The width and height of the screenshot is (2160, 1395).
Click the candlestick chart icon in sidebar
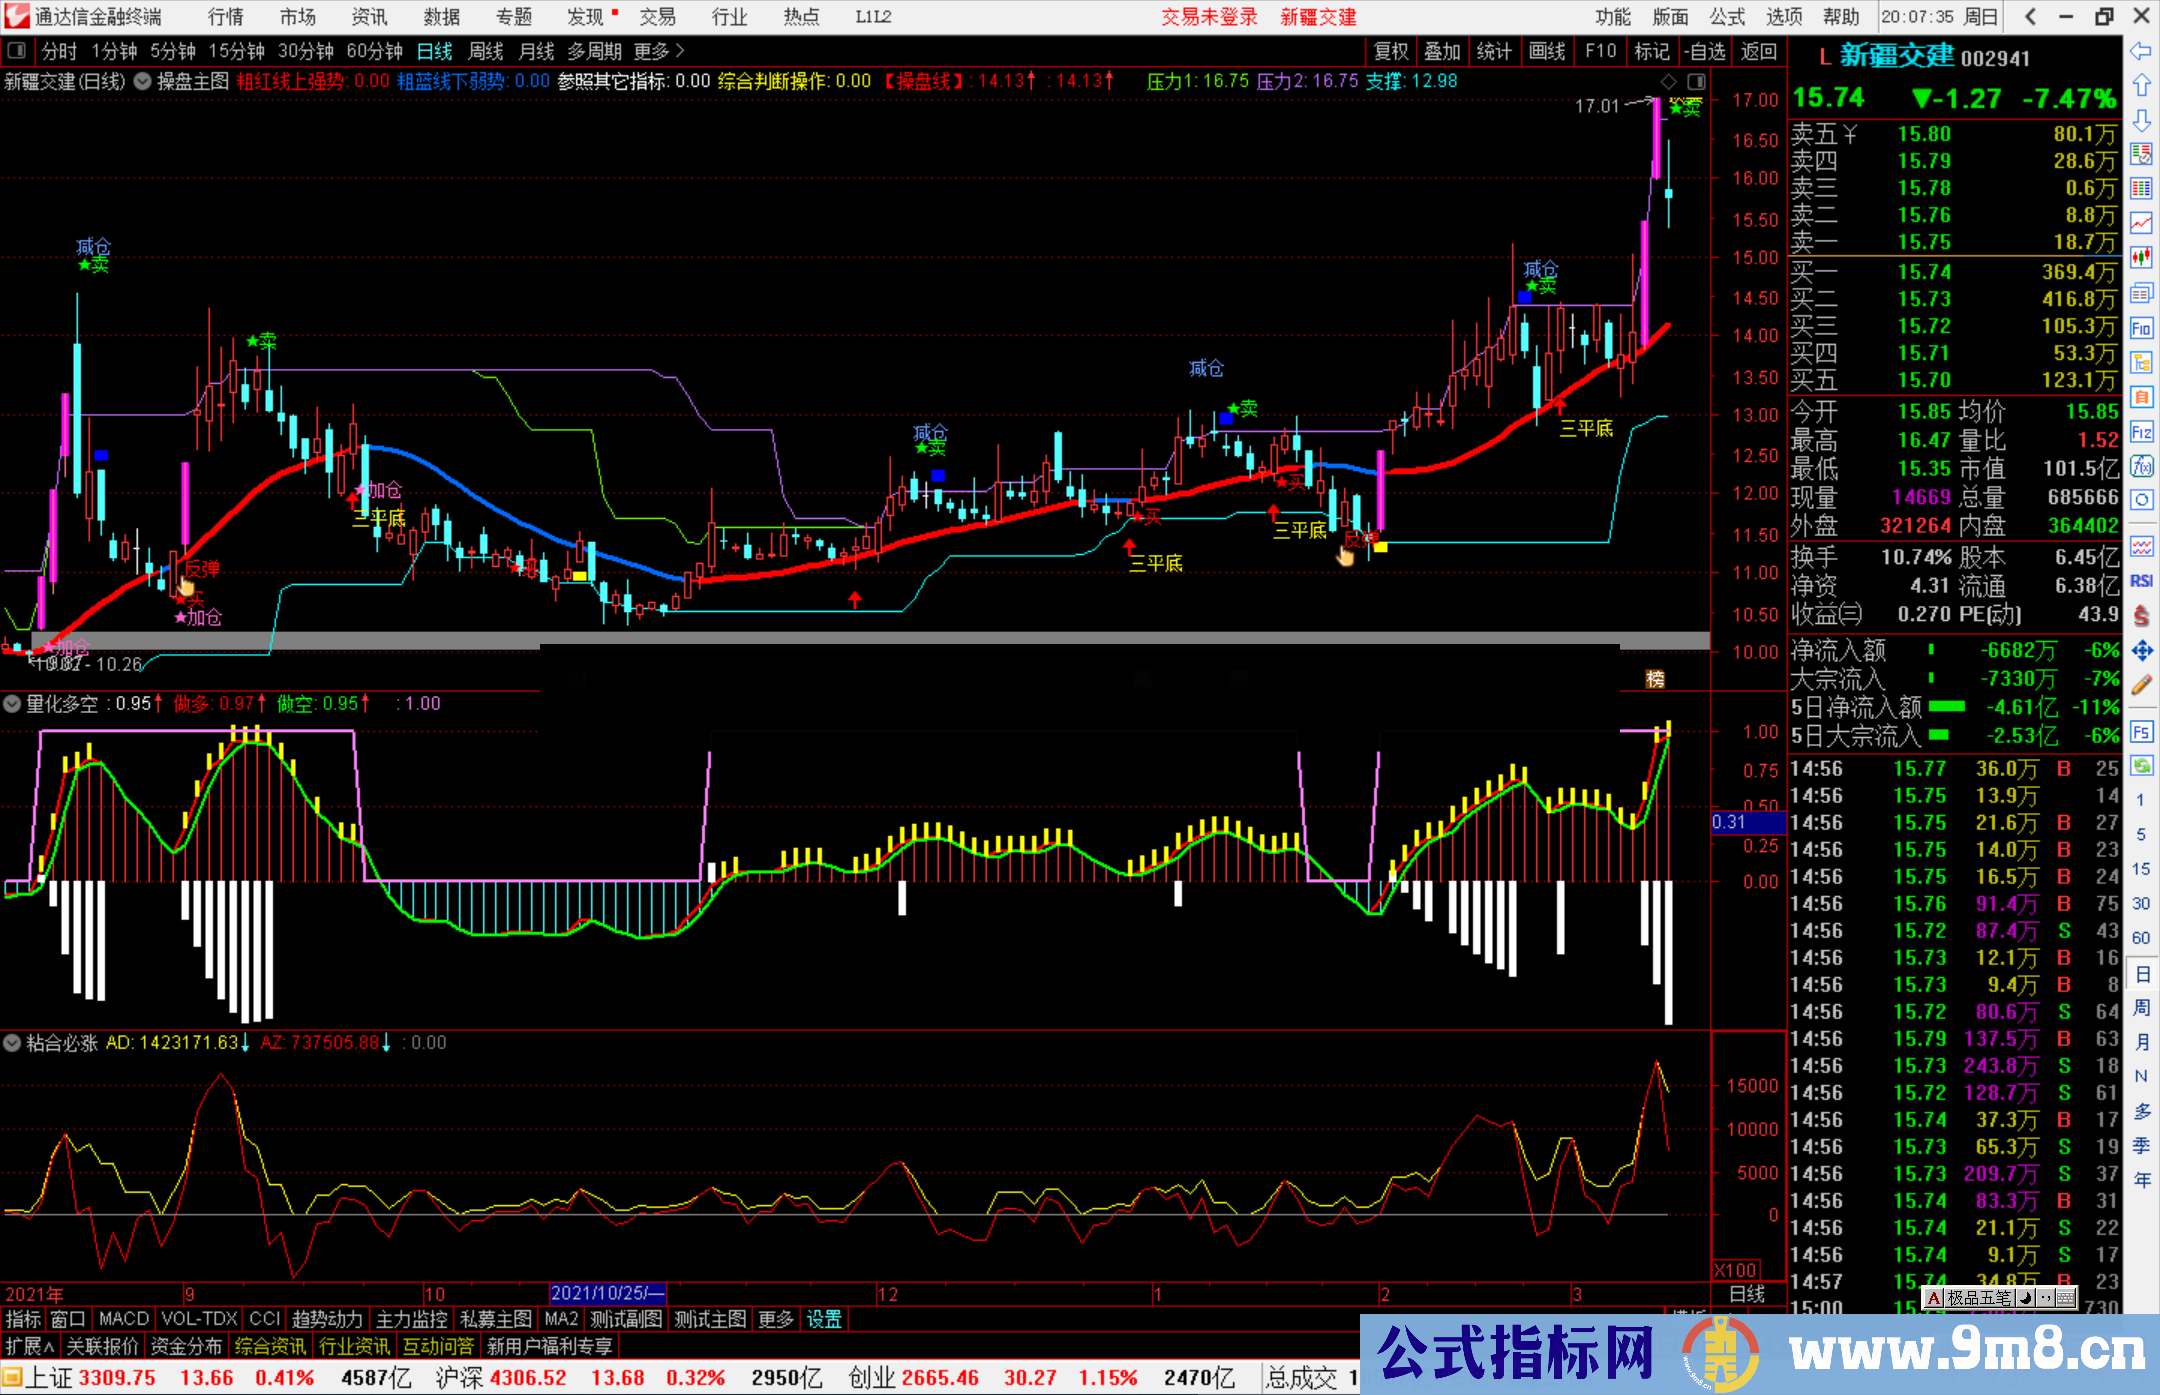[x=2141, y=257]
